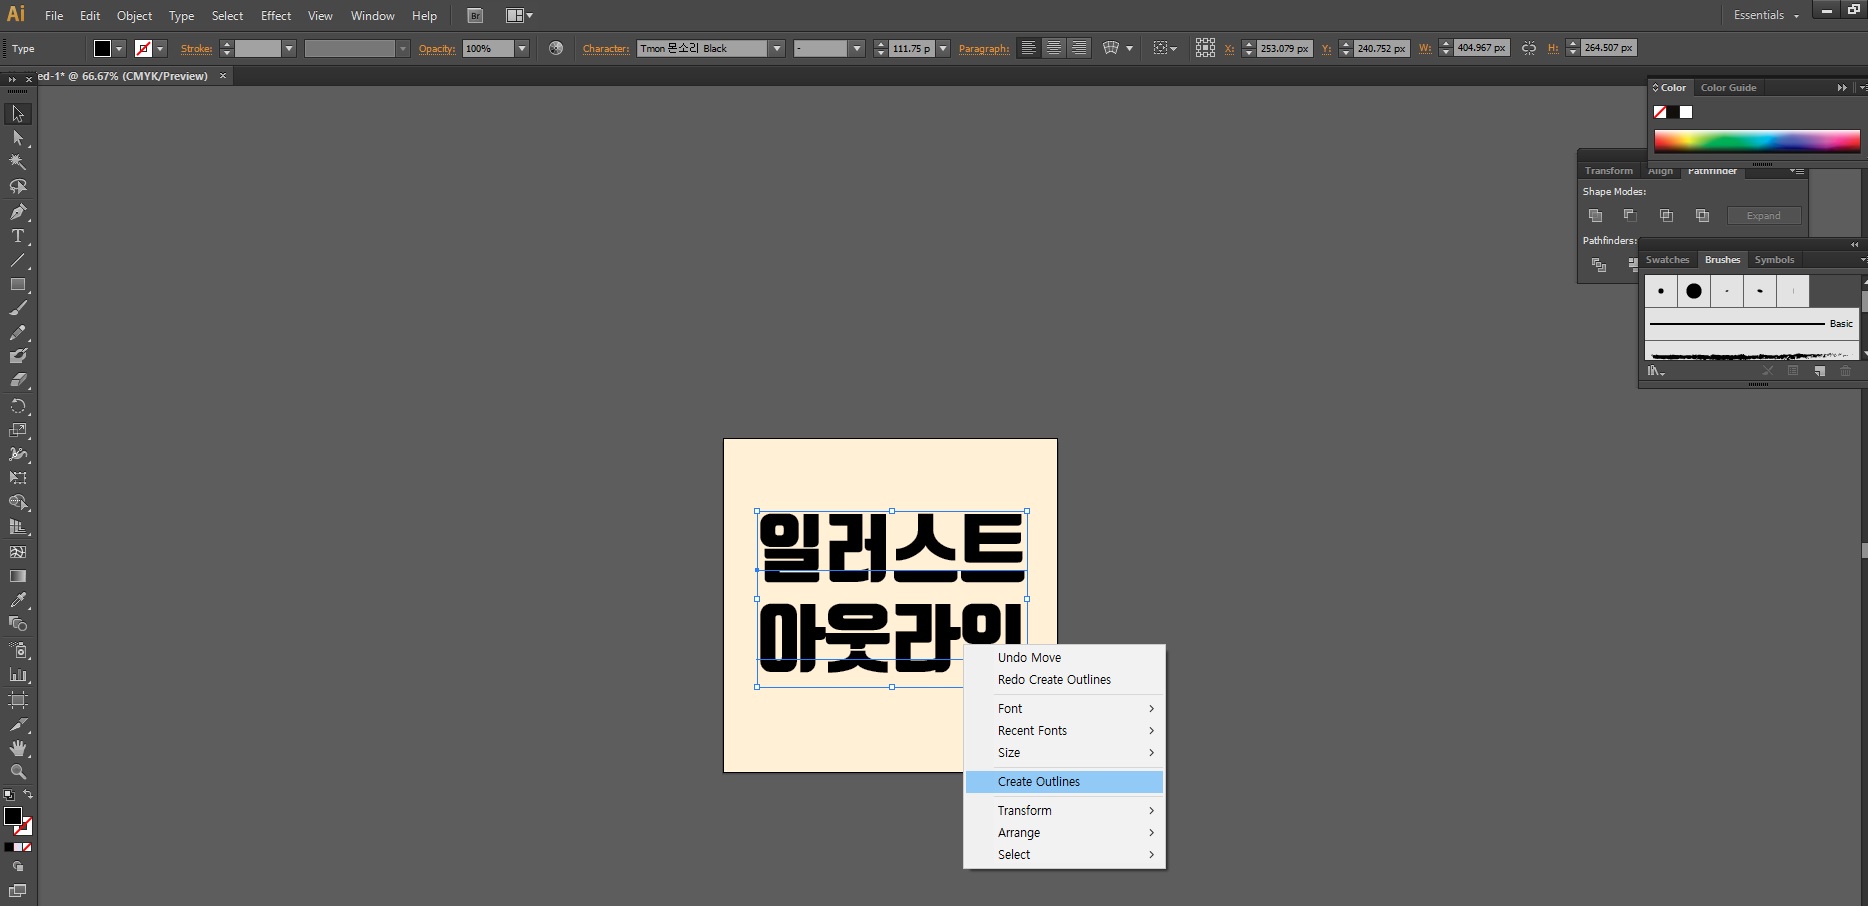This screenshot has width=1868, height=906.
Task: Select the Hand tool
Action: (18, 748)
